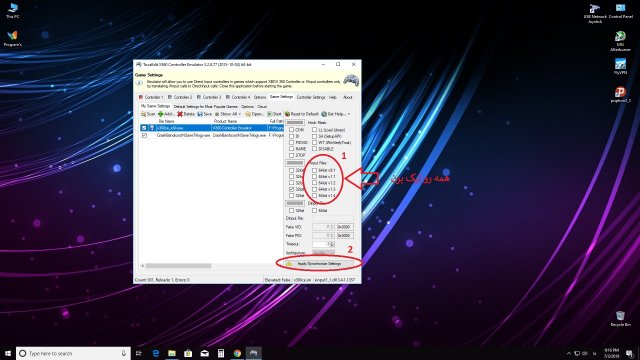Click the green Add game icon

[x=160, y=114]
